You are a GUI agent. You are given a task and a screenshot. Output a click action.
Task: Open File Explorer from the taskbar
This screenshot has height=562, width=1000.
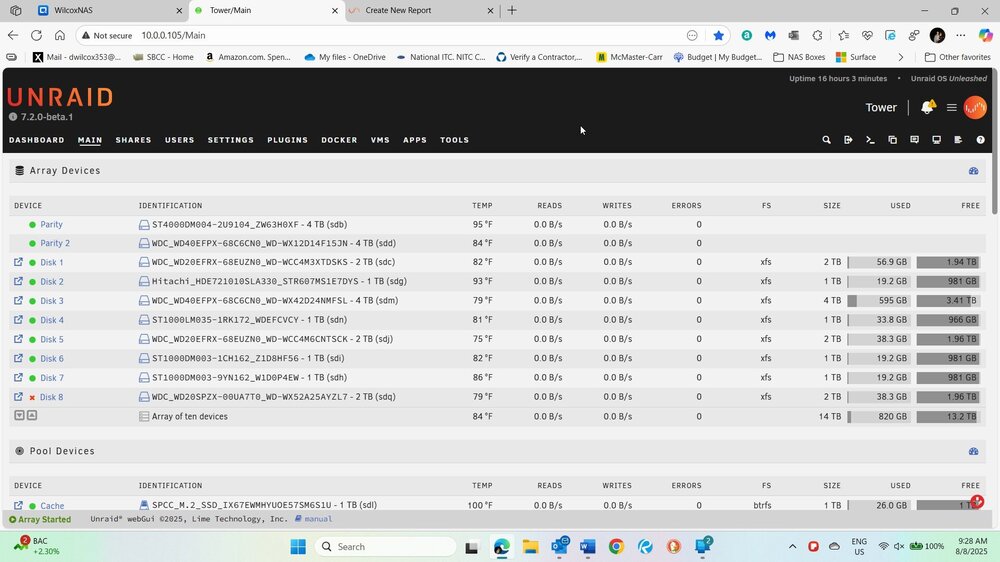(x=530, y=547)
